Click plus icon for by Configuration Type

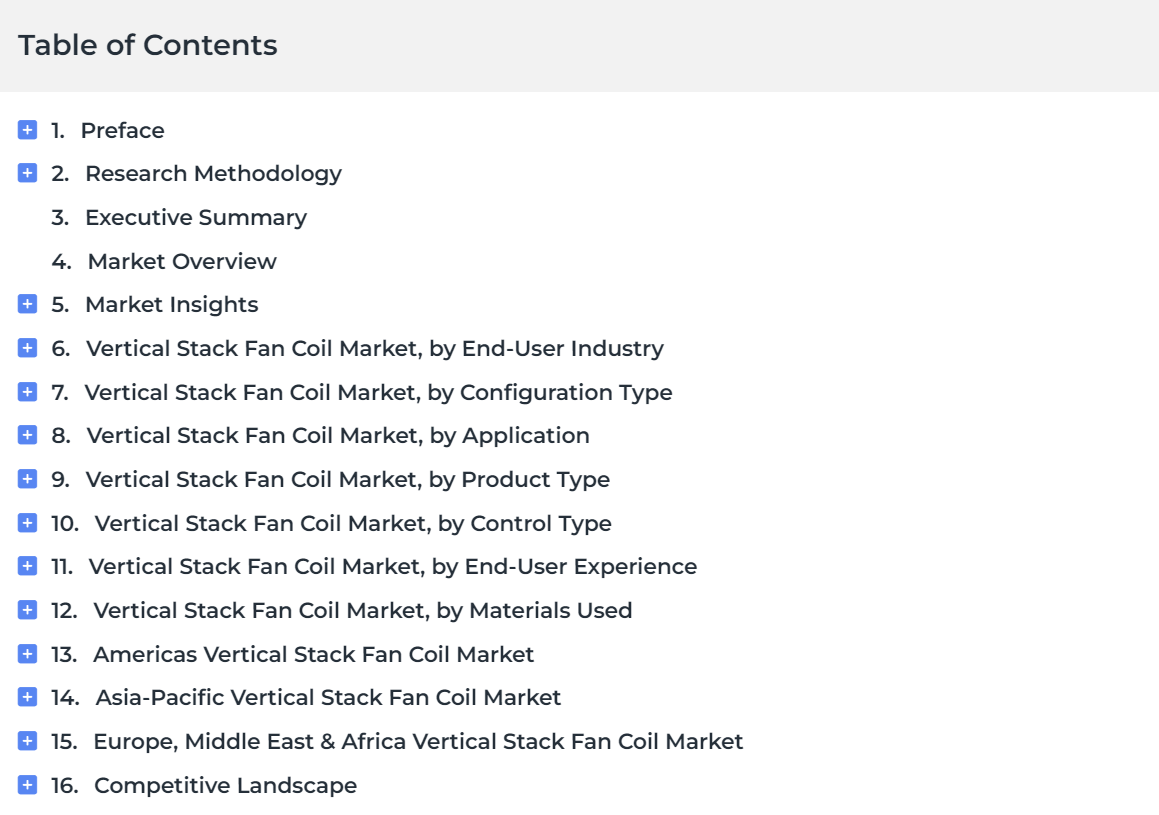(27, 392)
